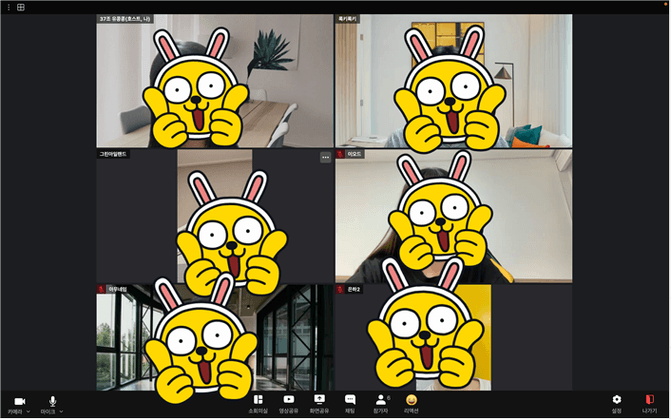Open the microphone options arrow
The width and height of the screenshot is (671, 419).
pos(61,412)
